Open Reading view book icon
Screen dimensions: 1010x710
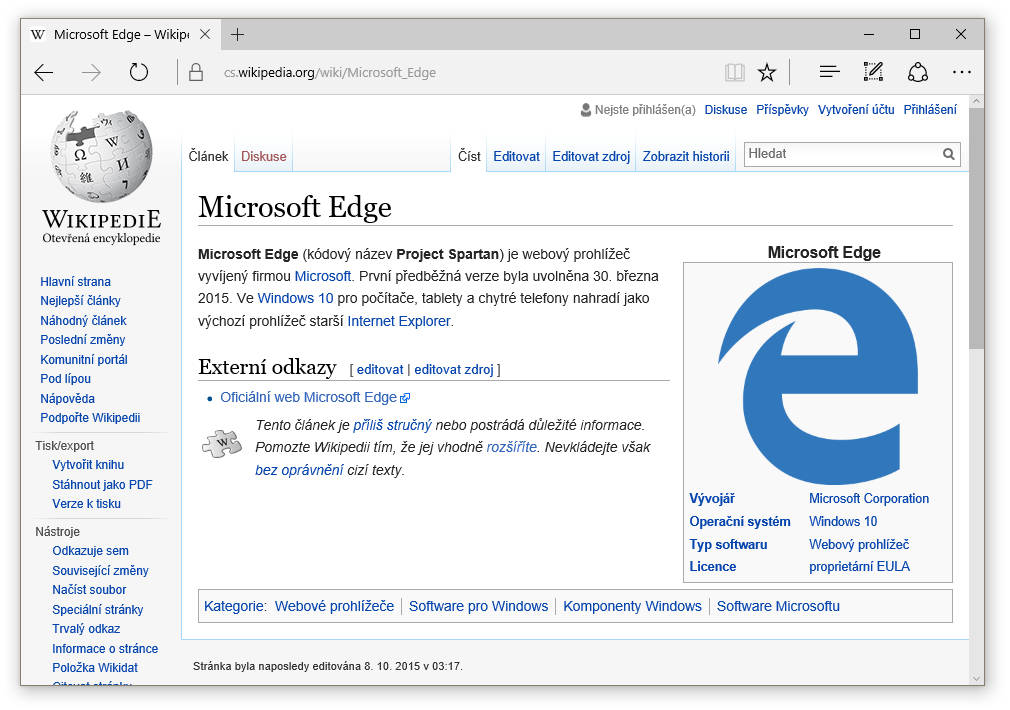pyautogui.click(x=734, y=72)
